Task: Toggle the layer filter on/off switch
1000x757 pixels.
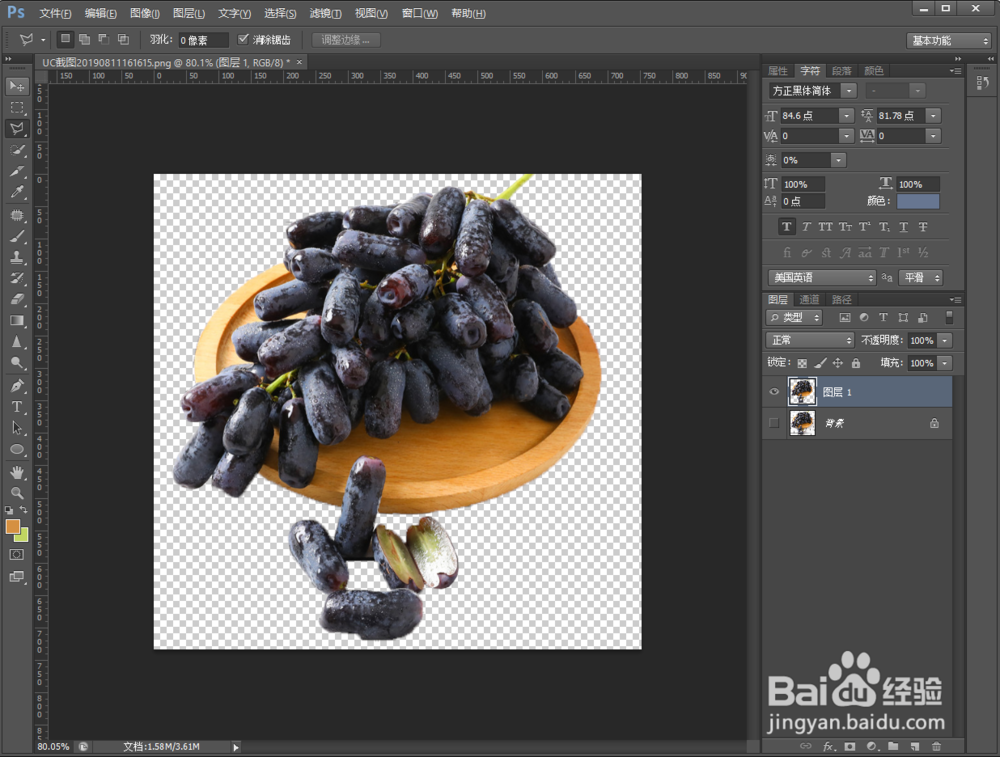Action: [x=949, y=317]
